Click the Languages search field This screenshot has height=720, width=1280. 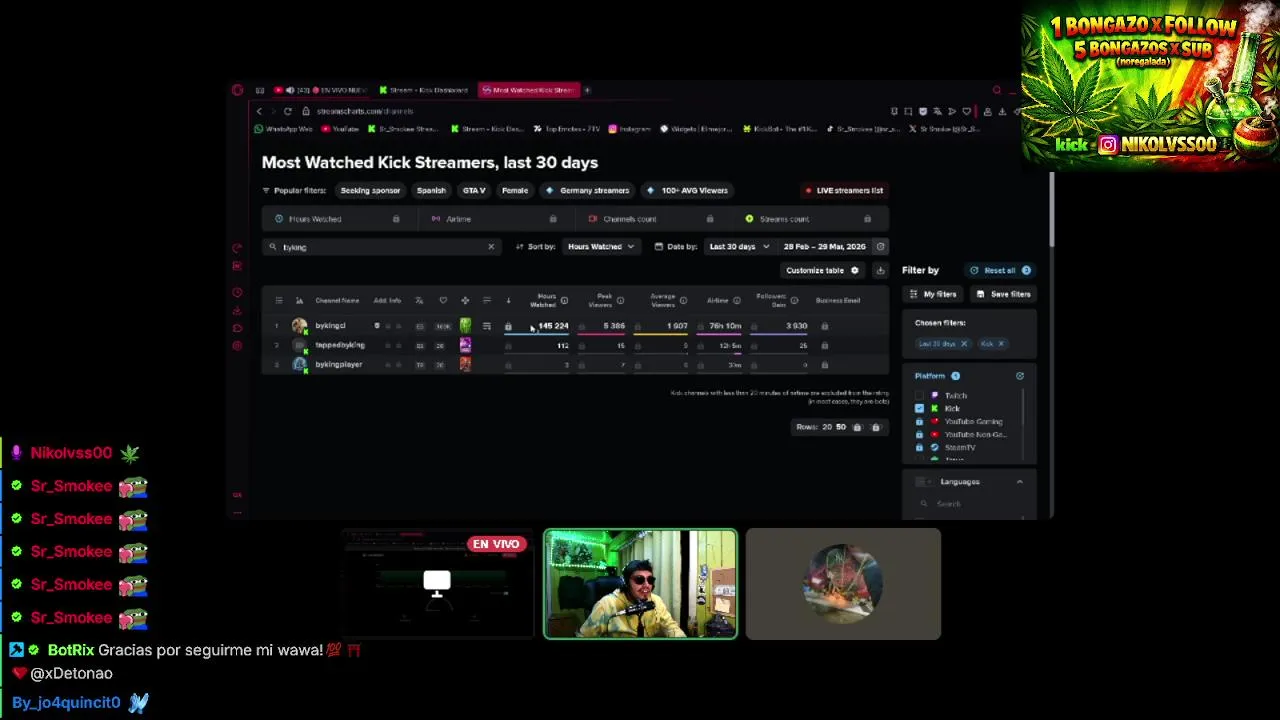tap(970, 504)
